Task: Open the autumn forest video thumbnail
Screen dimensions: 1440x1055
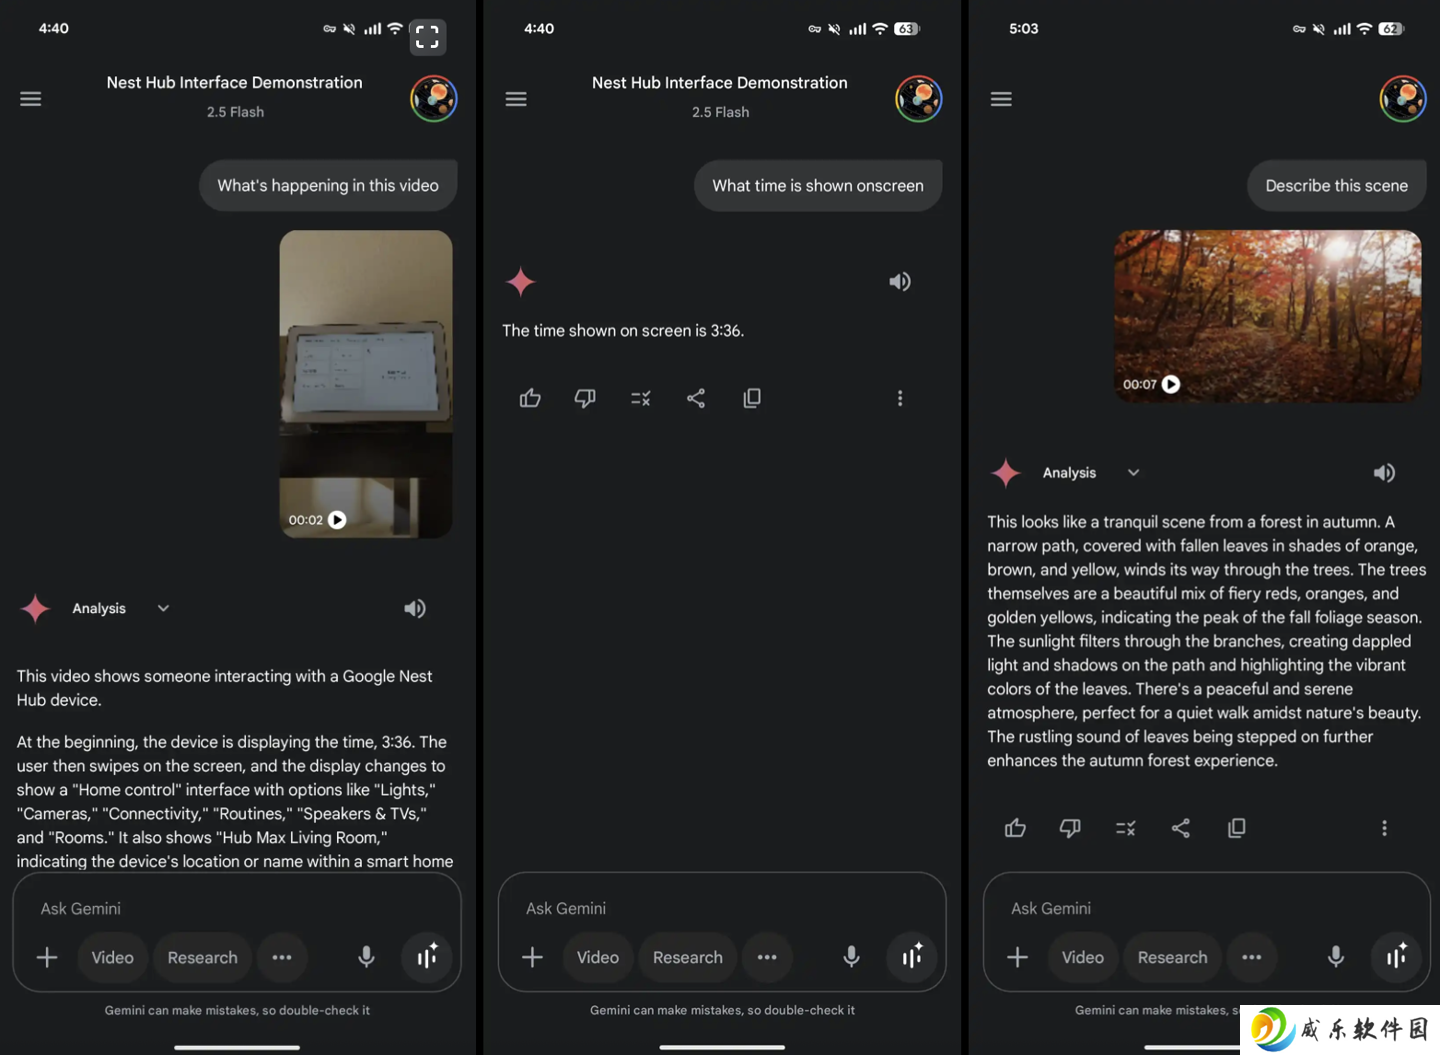Action: (1268, 317)
